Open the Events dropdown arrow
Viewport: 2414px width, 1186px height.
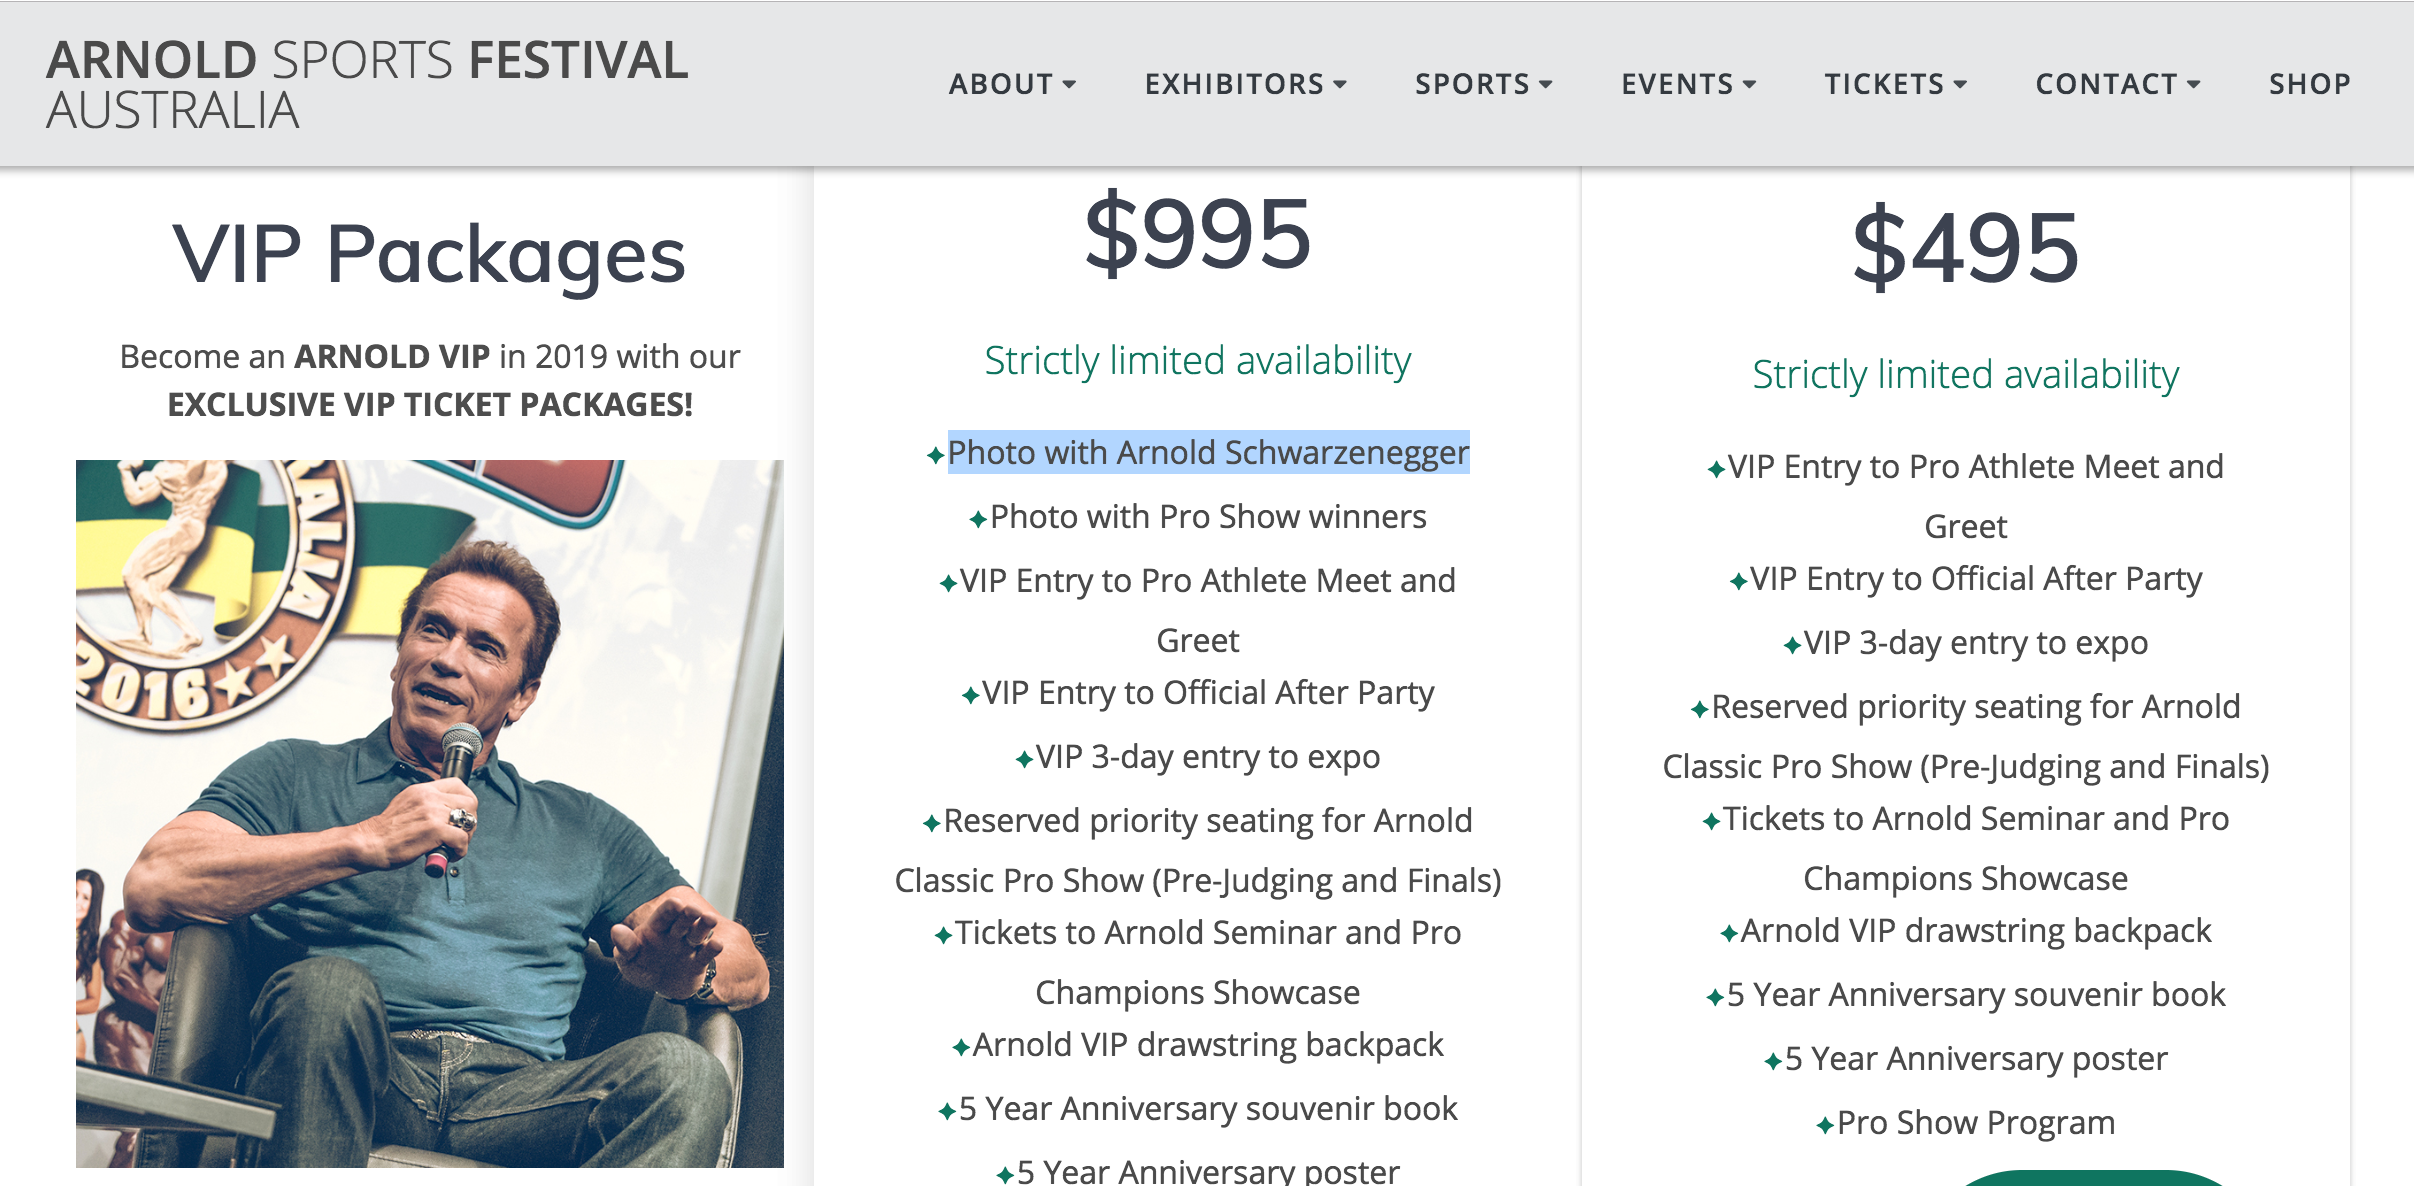1750,85
